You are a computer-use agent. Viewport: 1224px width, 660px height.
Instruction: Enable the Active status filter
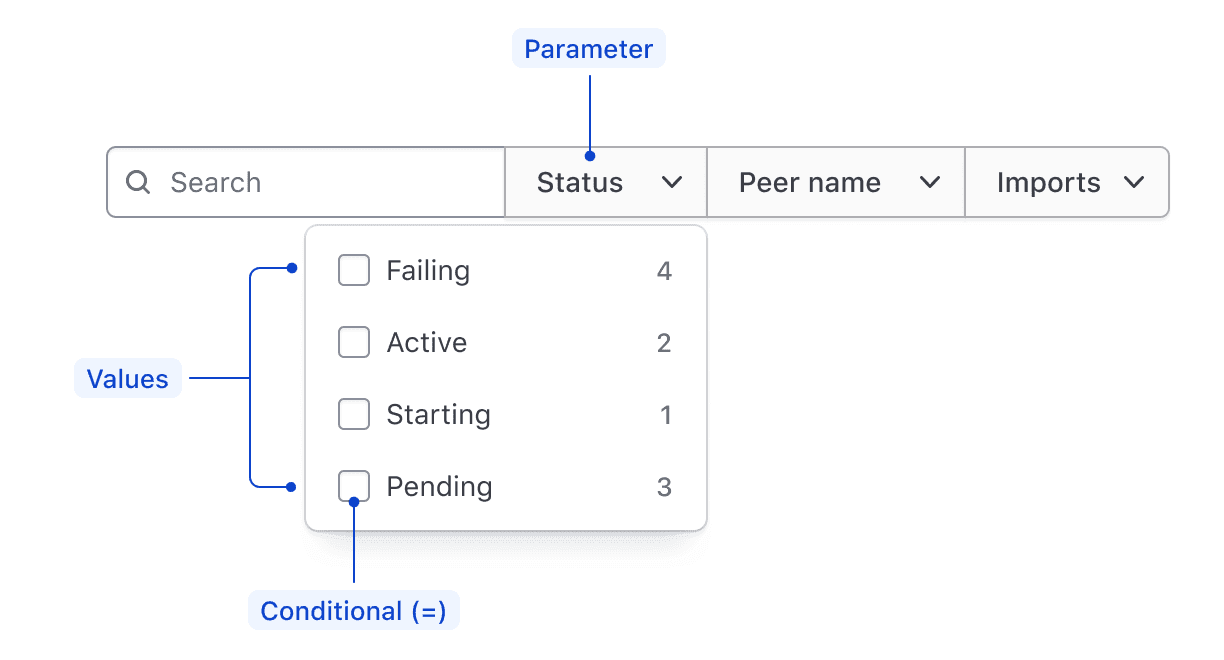(353, 342)
